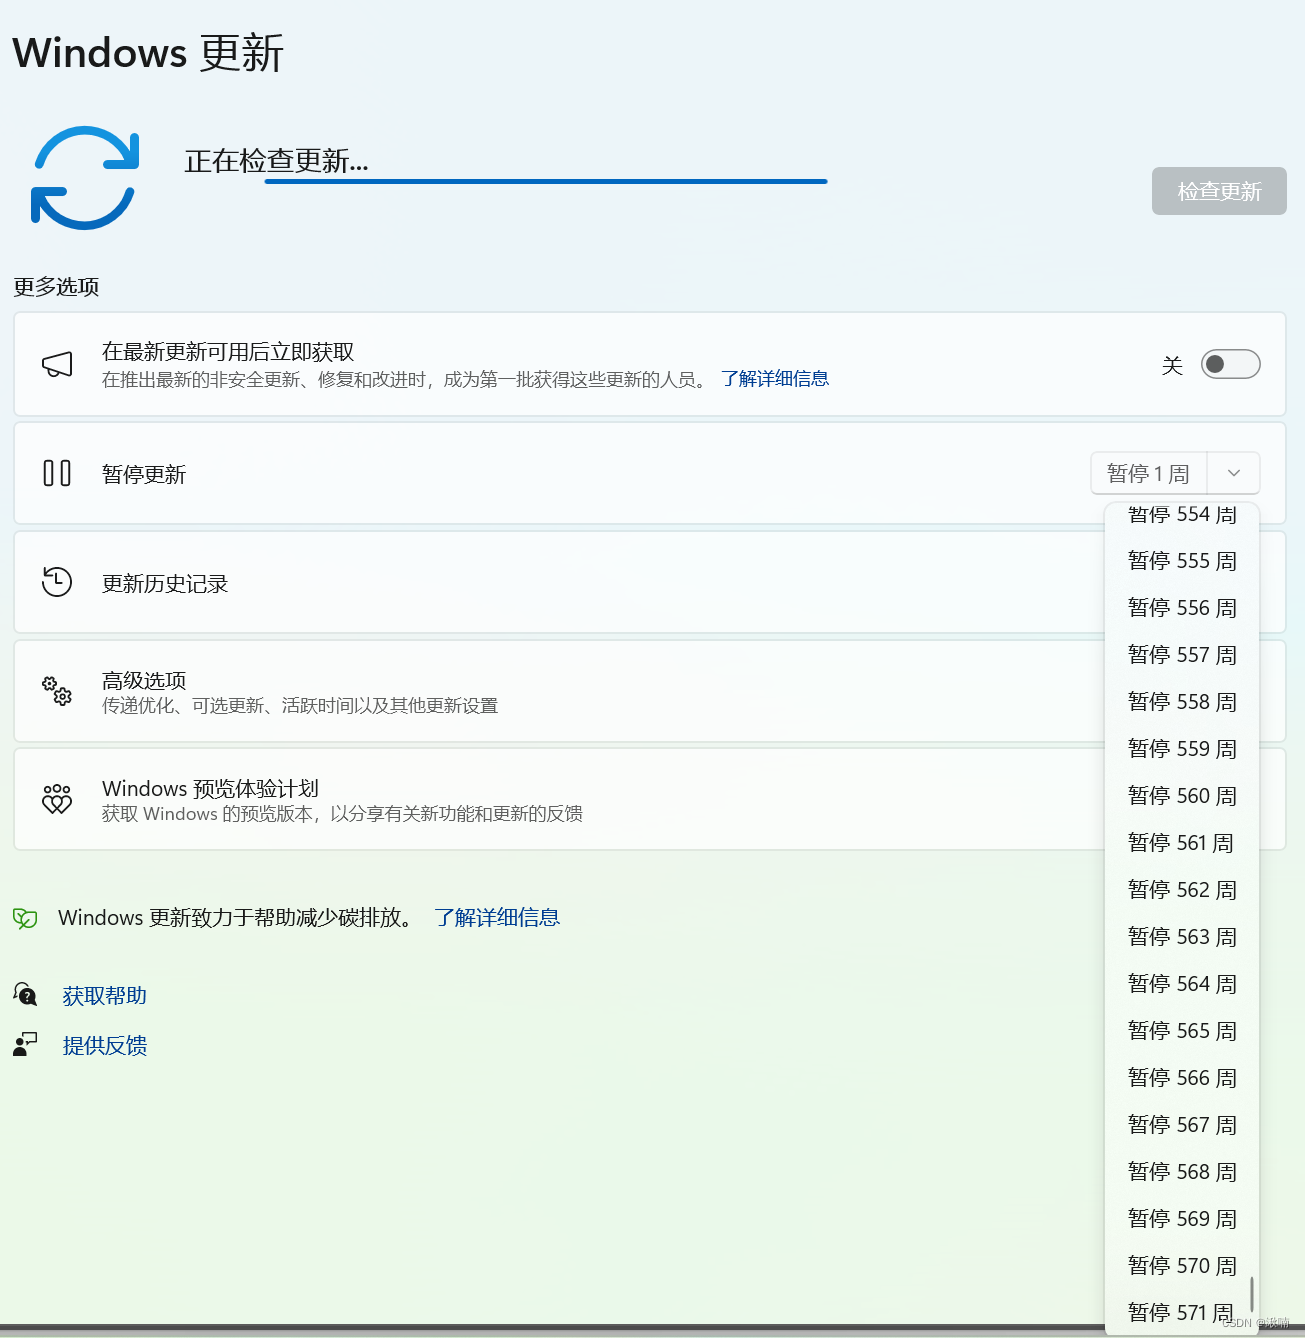Choose 暂停 558 周 option
The height and width of the screenshot is (1338, 1305).
tap(1182, 702)
